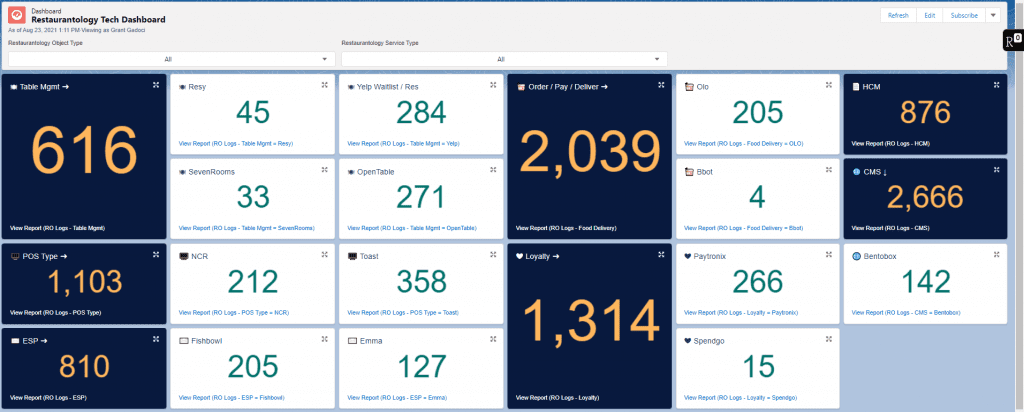Expand the SevenRooms widget
Screen dimensions: 1024x412
(325, 170)
